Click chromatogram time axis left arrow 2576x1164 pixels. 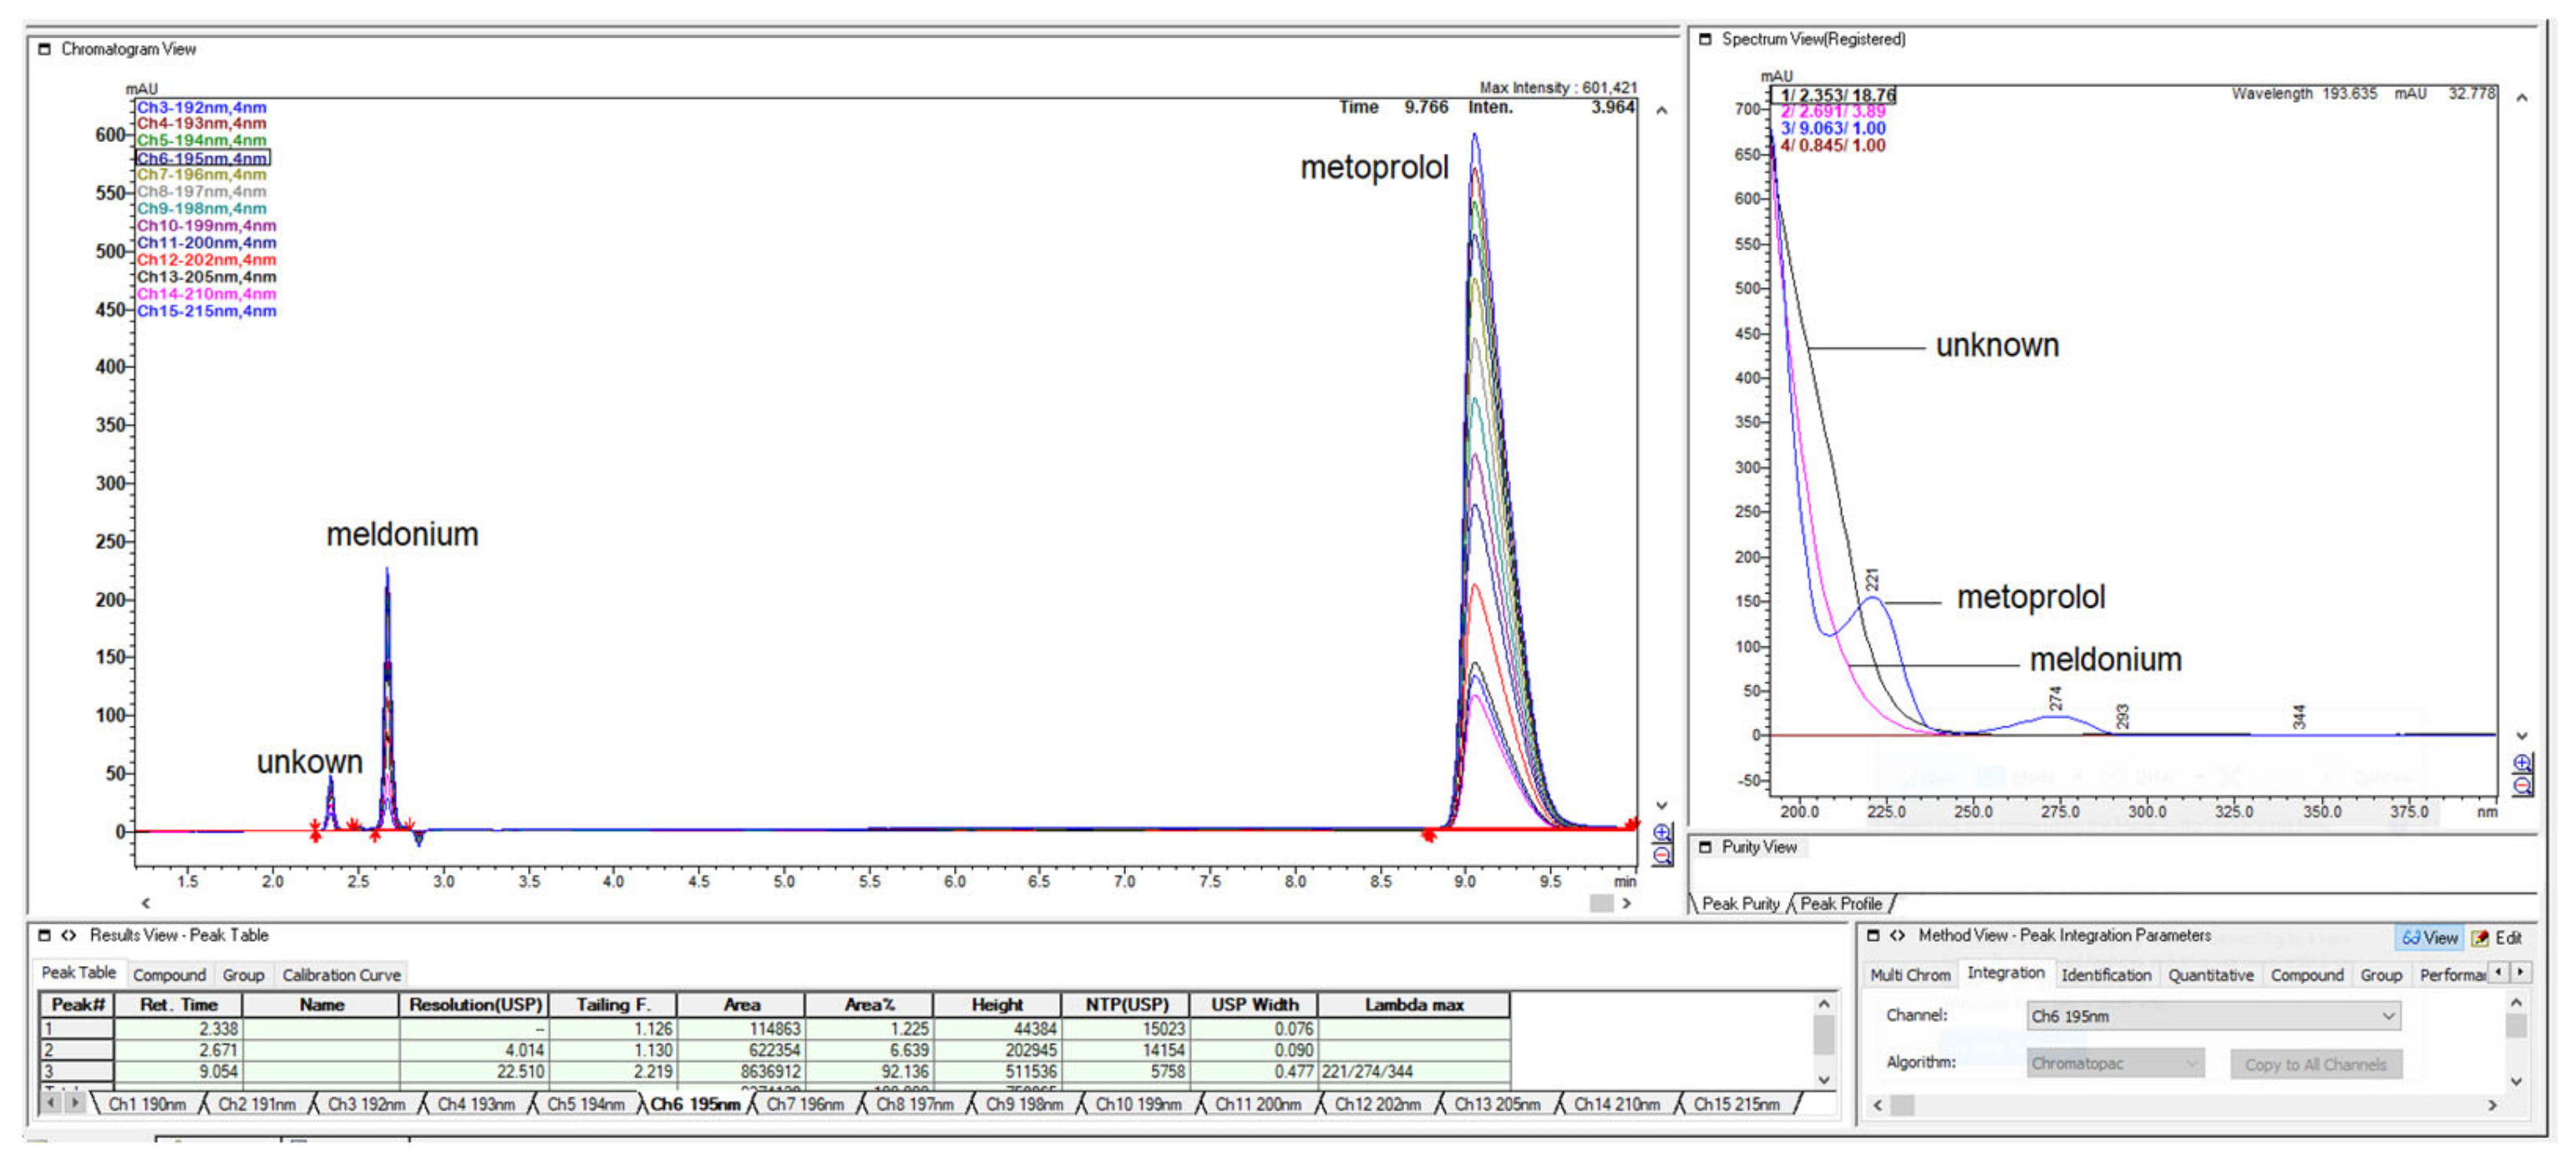[x=146, y=903]
